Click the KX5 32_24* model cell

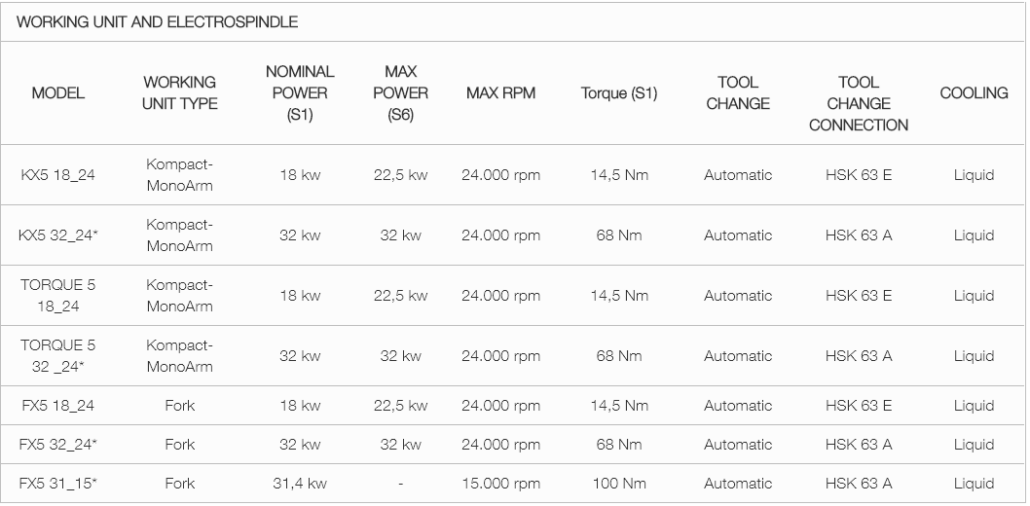pyautogui.click(x=58, y=235)
